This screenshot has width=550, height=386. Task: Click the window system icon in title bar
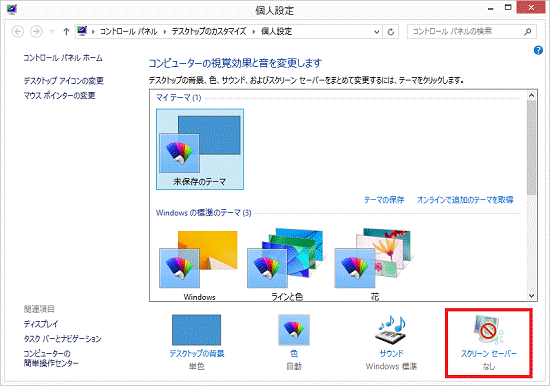(12, 9)
